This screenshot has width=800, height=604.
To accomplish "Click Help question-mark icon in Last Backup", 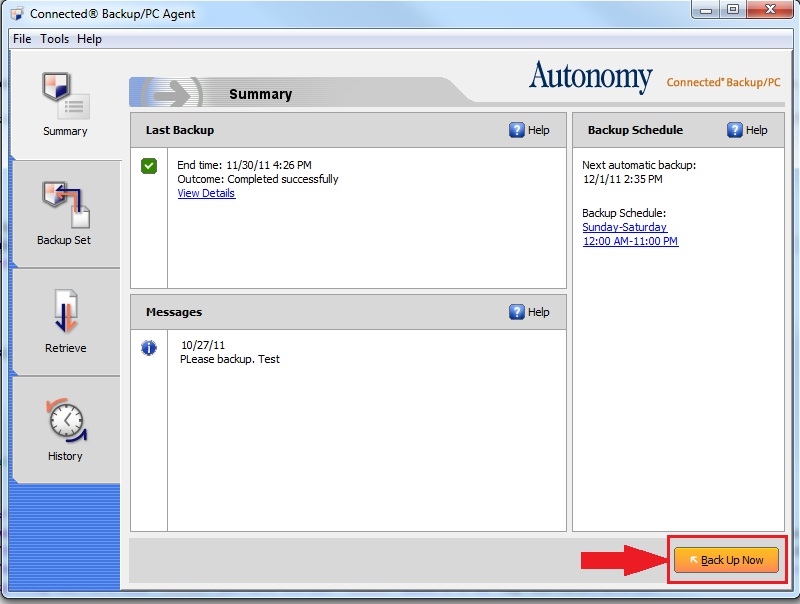I will point(516,130).
